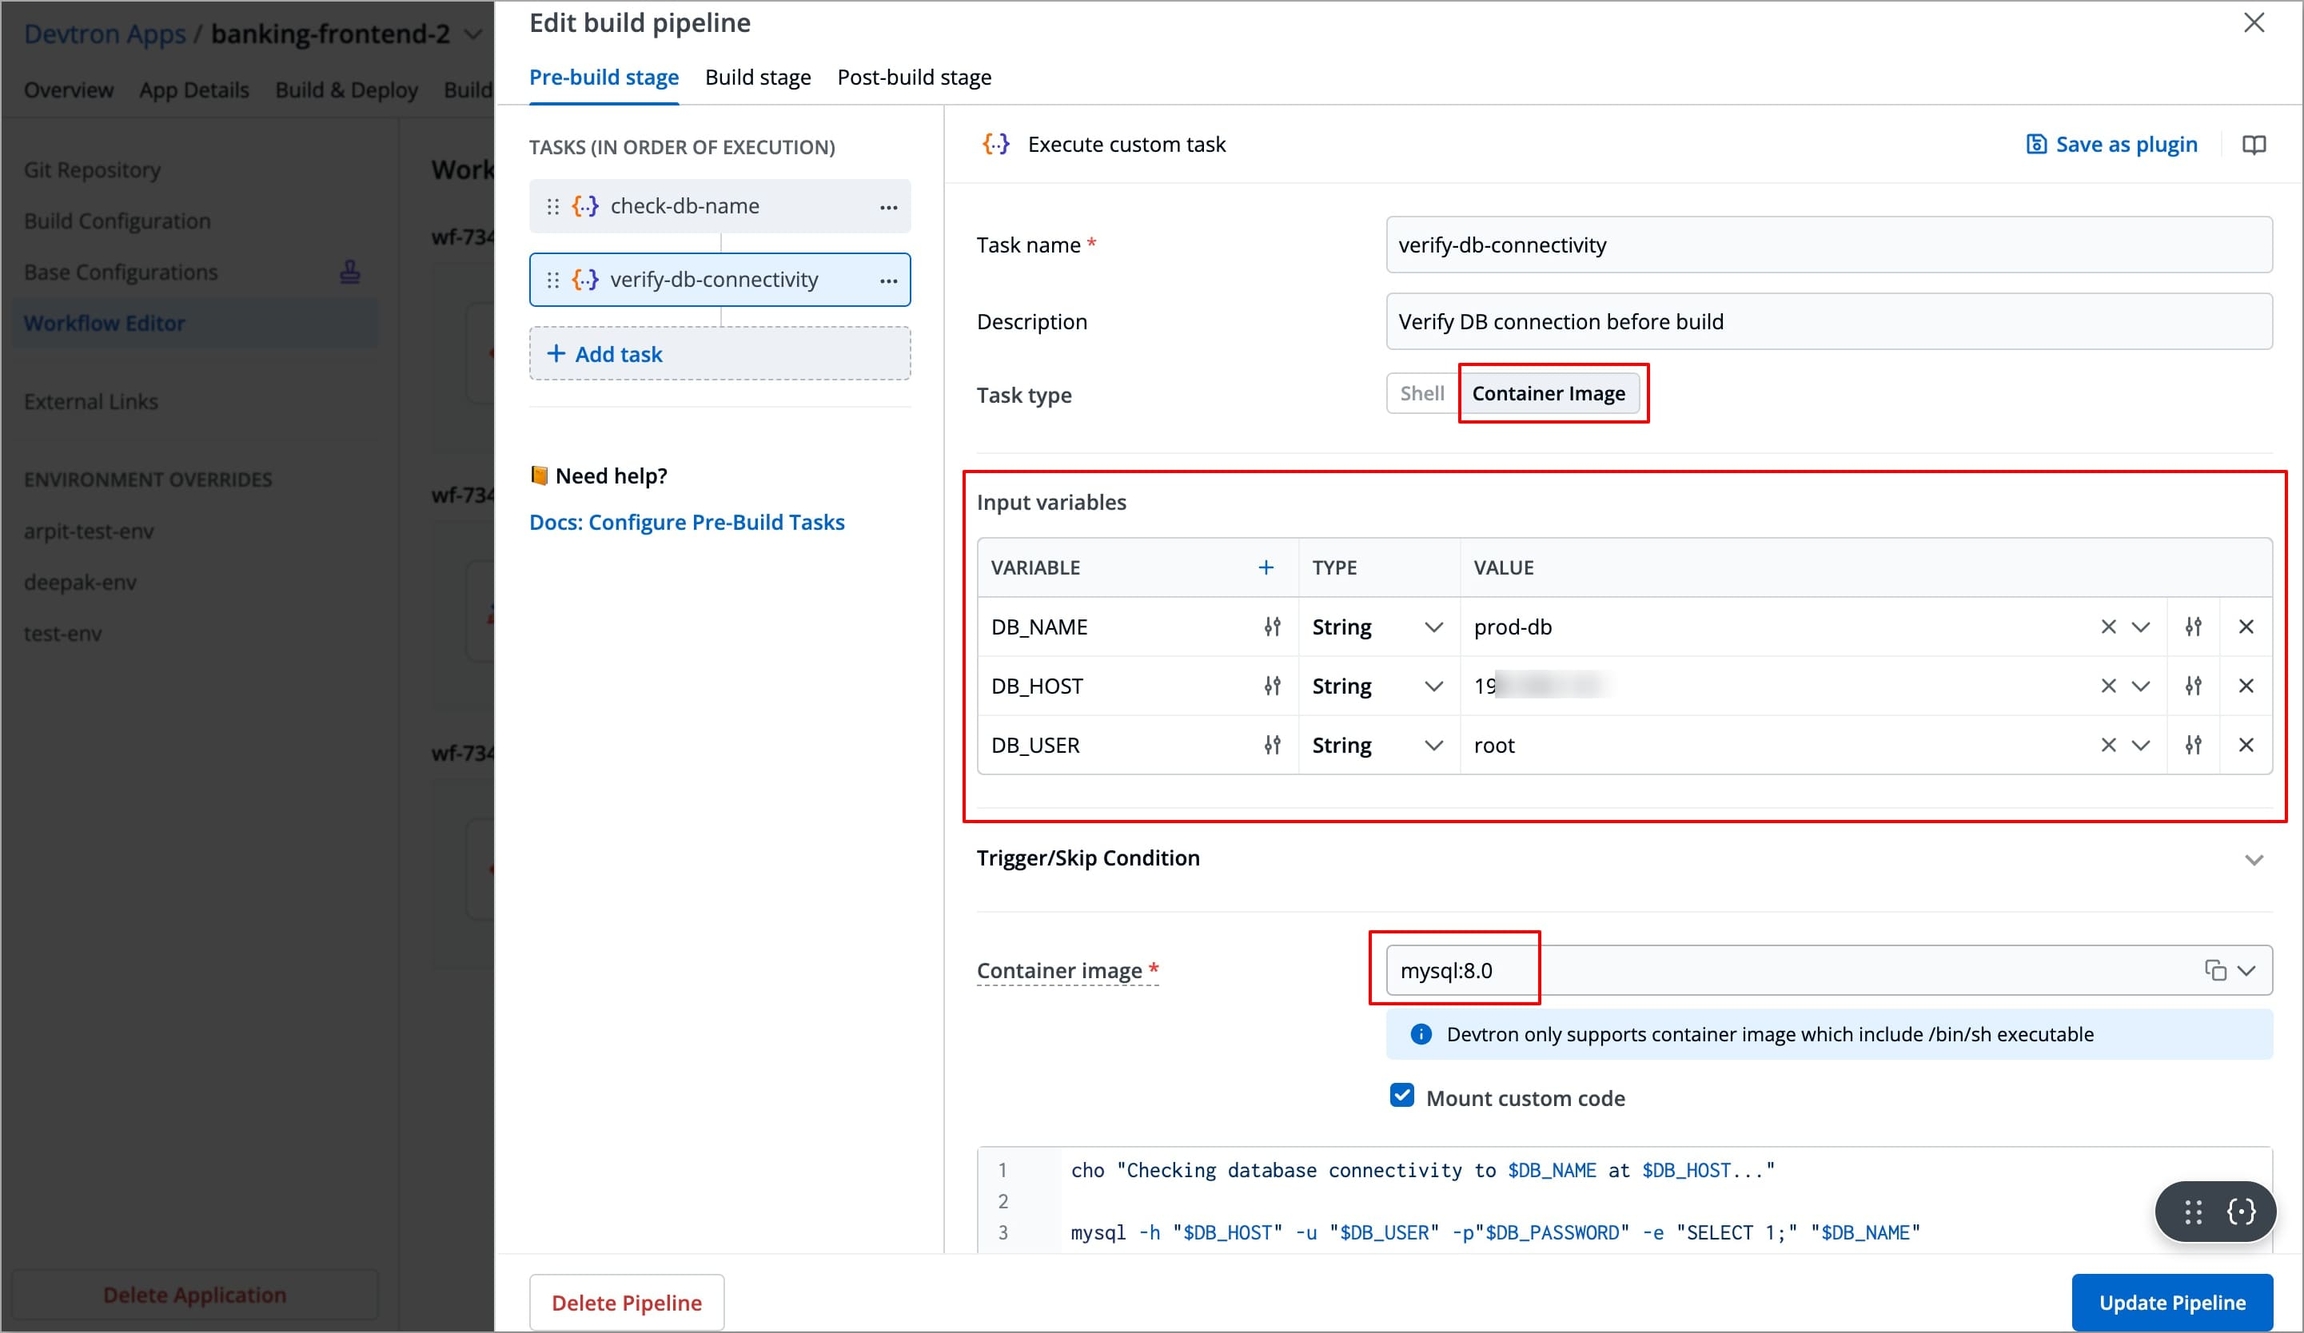
Task: Remove the DB_USER variable row
Action: (x=2245, y=745)
